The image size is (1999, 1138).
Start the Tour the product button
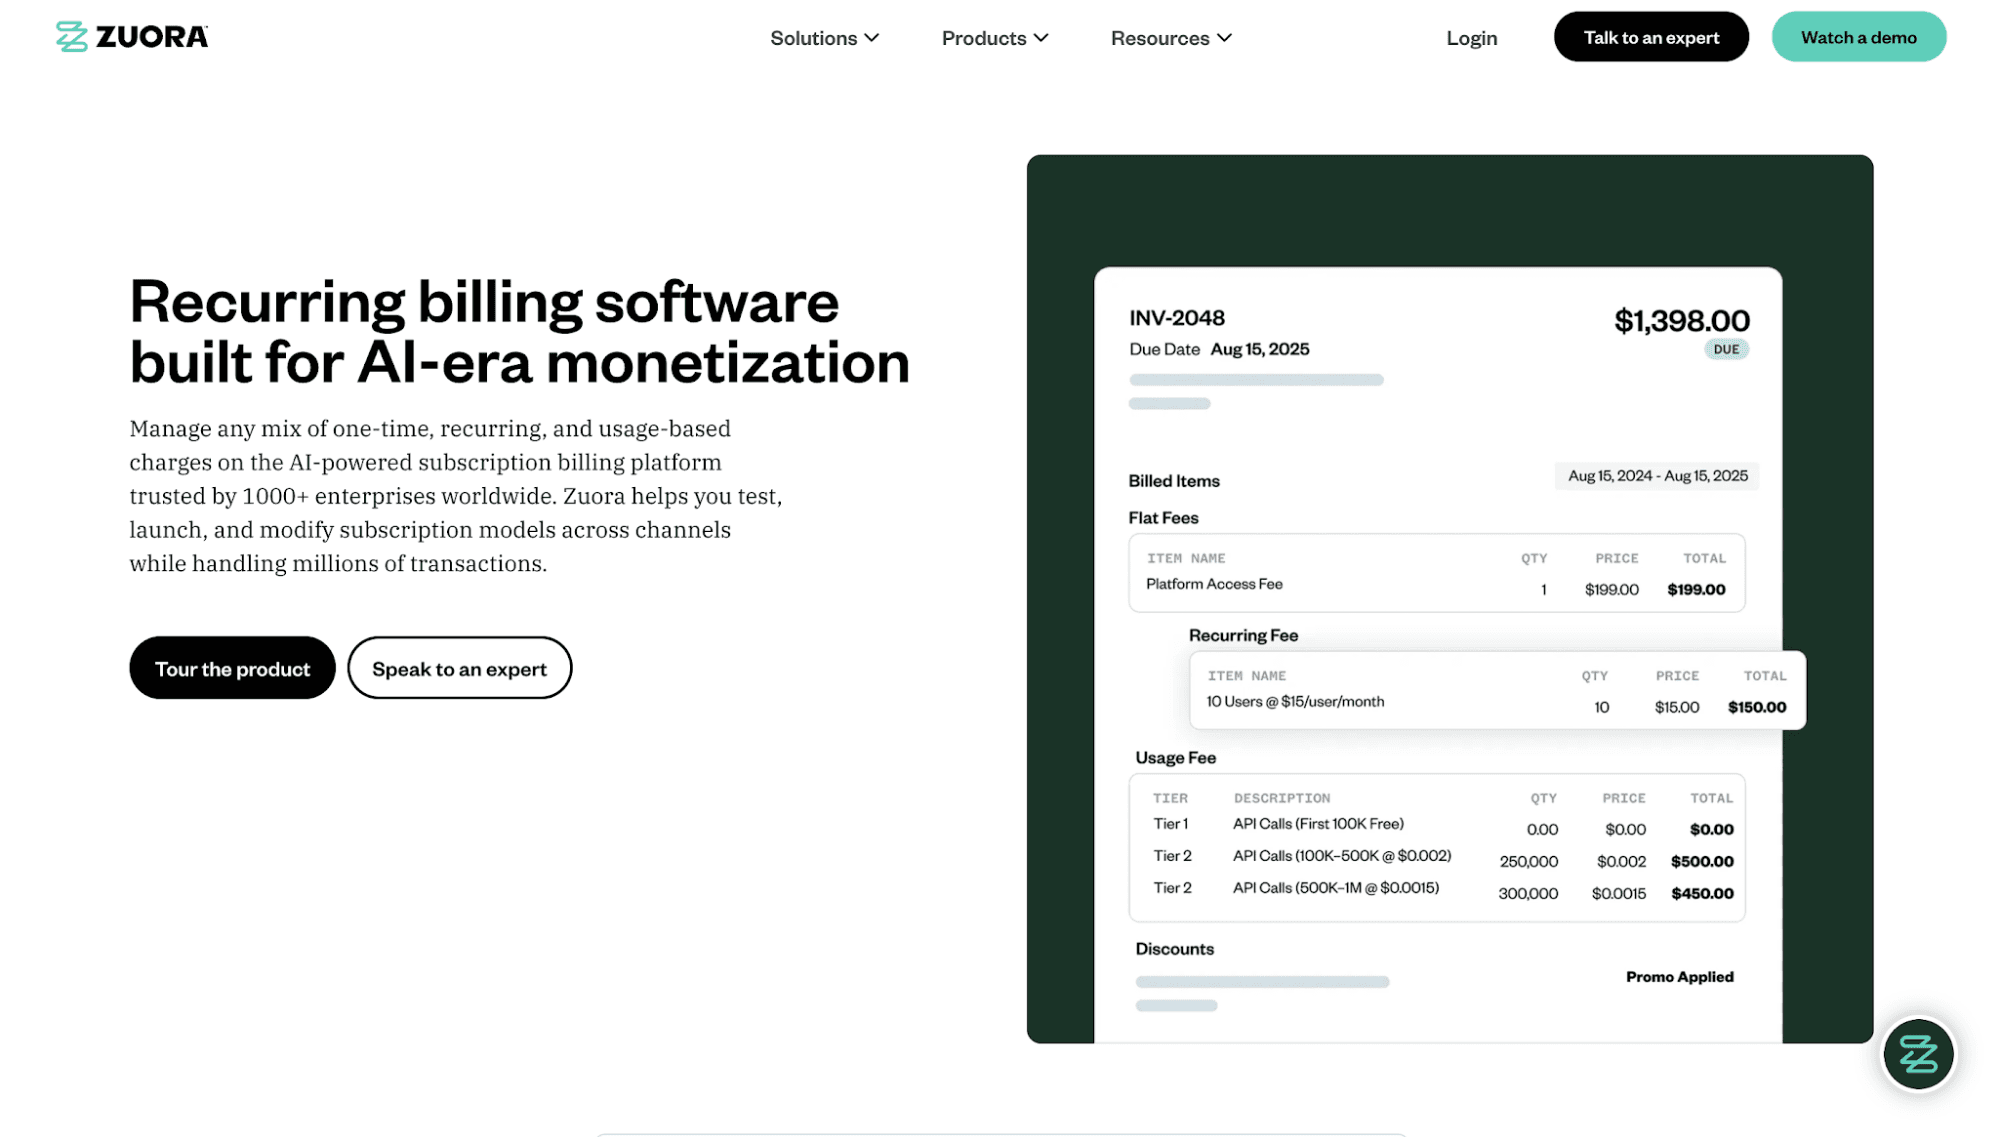(232, 668)
